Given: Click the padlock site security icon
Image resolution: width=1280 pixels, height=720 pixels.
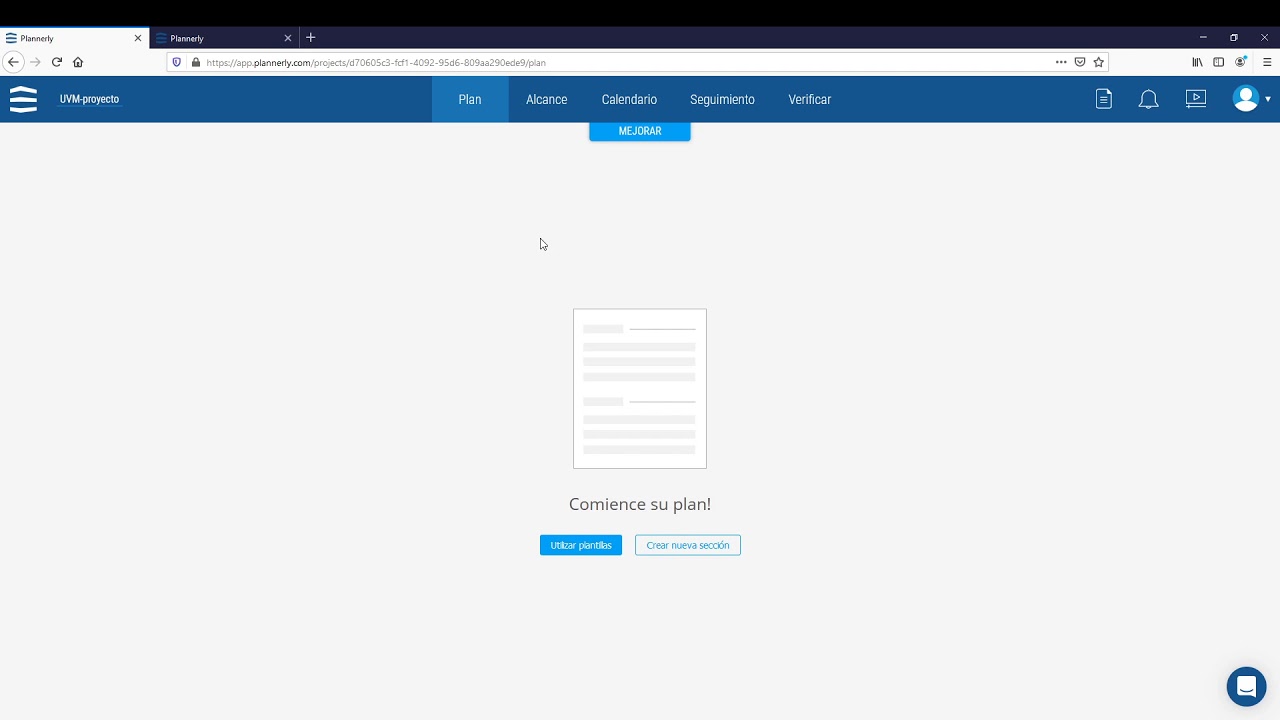Looking at the screenshot, I should 195,62.
